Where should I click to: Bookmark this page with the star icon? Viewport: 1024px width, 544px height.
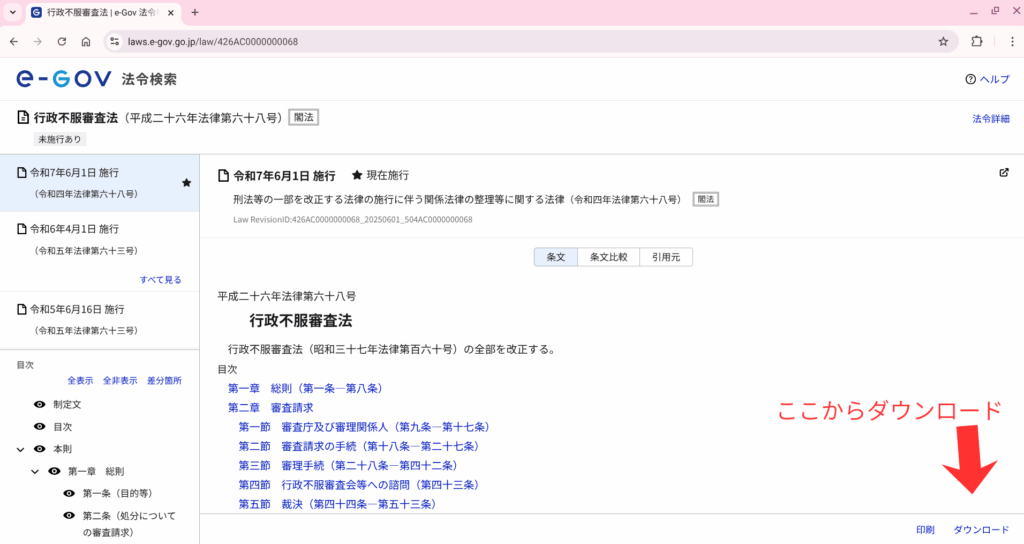(x=943, y=42)
